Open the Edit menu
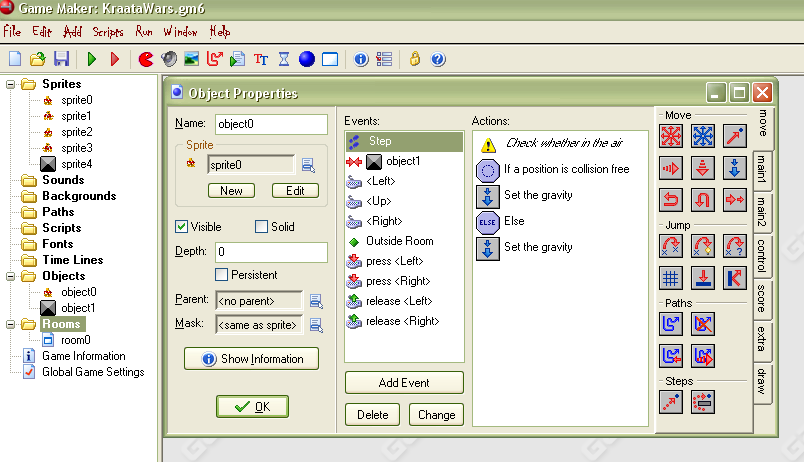Screen dimensions: 804x462 click(42, 32)
